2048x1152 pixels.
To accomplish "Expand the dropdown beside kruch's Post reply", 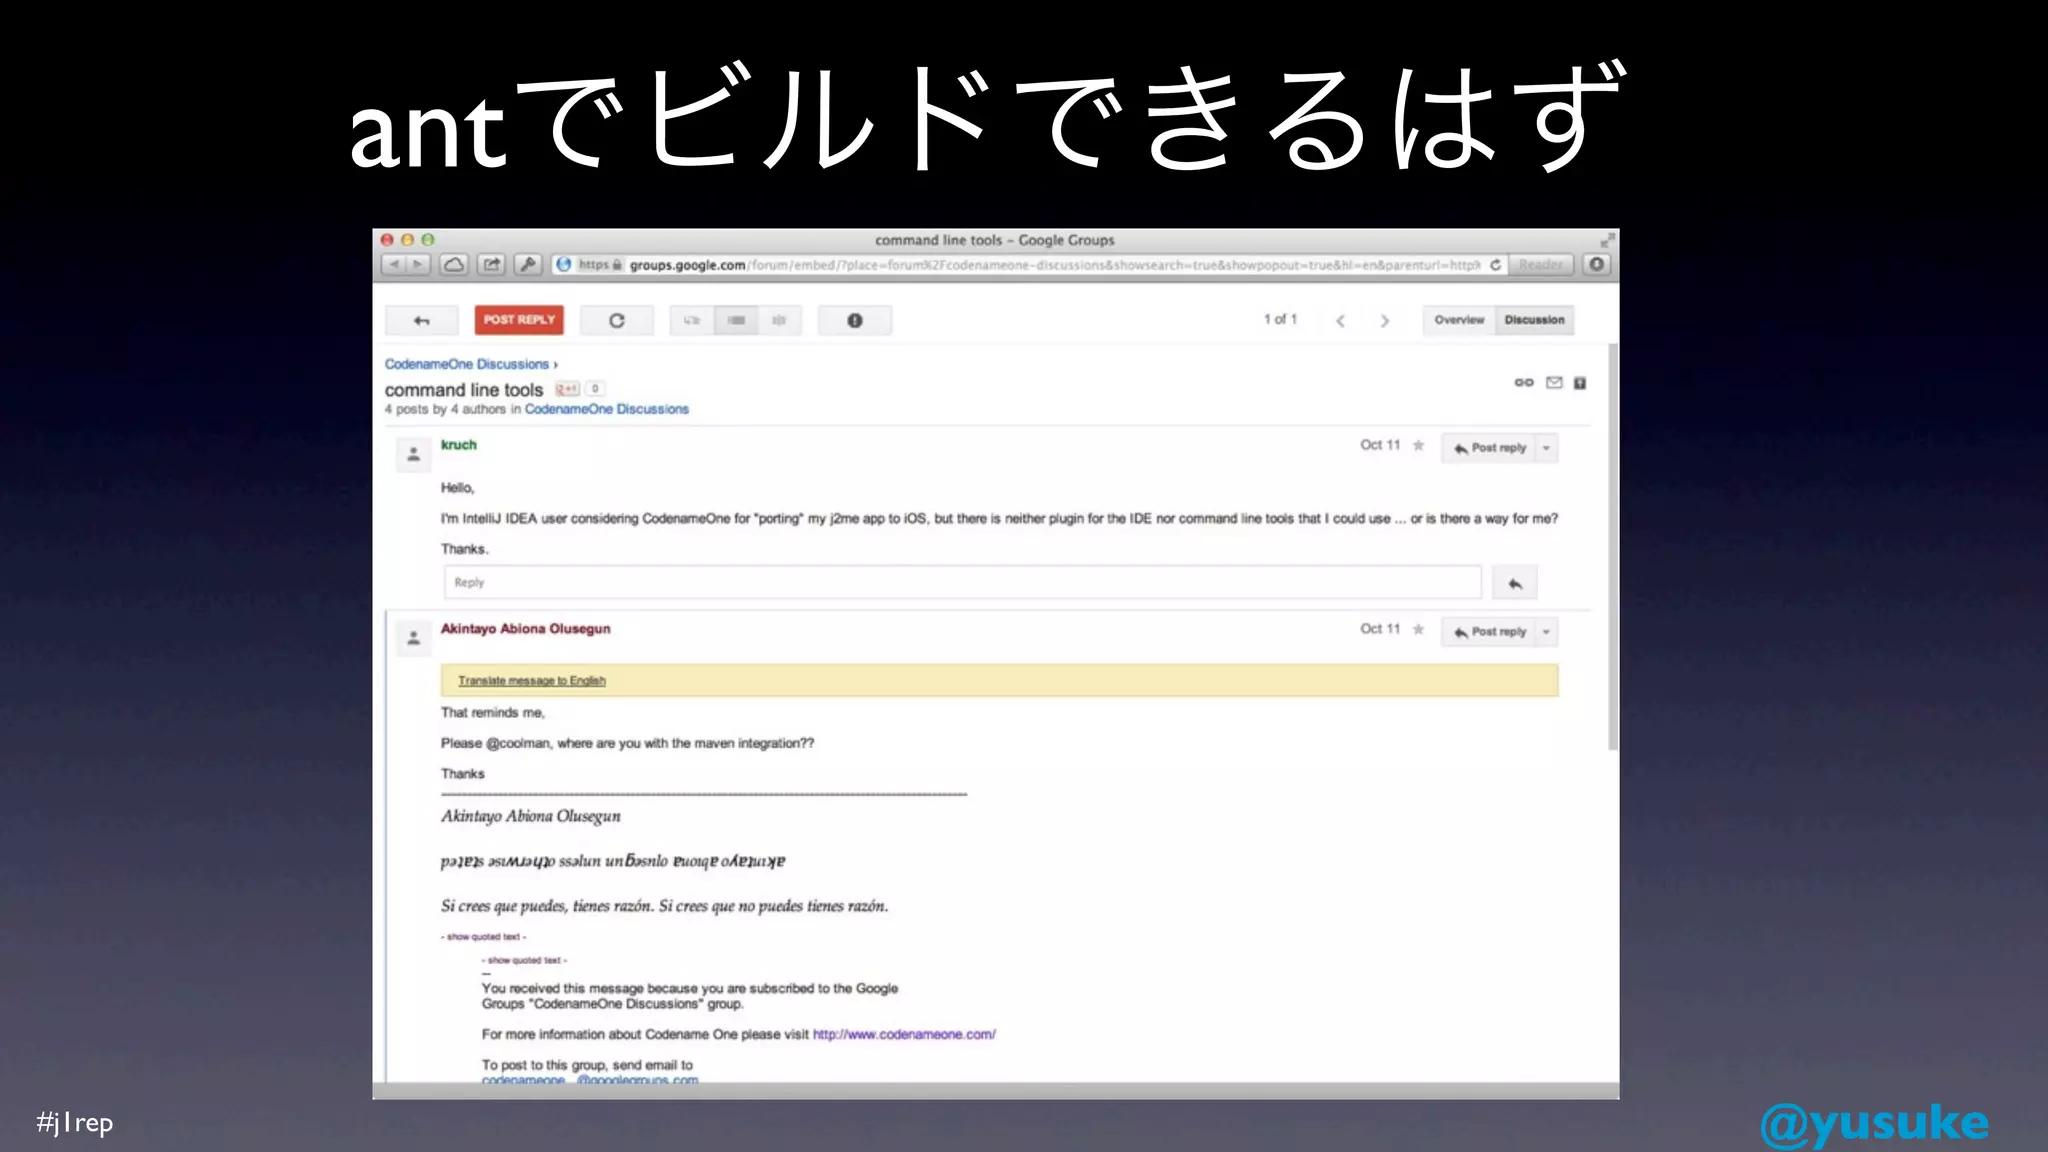I will 1547,448.
